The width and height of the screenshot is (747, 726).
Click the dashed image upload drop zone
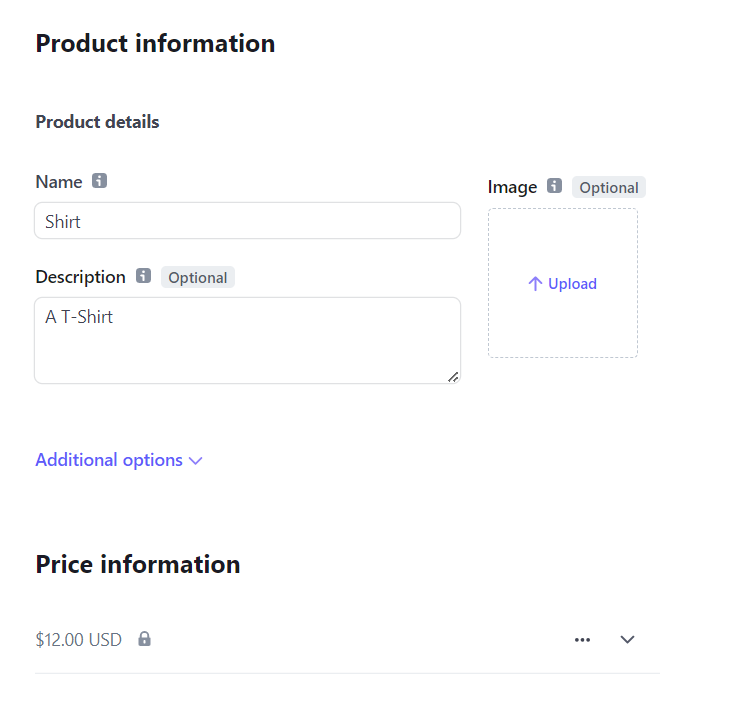coord(563,283)
